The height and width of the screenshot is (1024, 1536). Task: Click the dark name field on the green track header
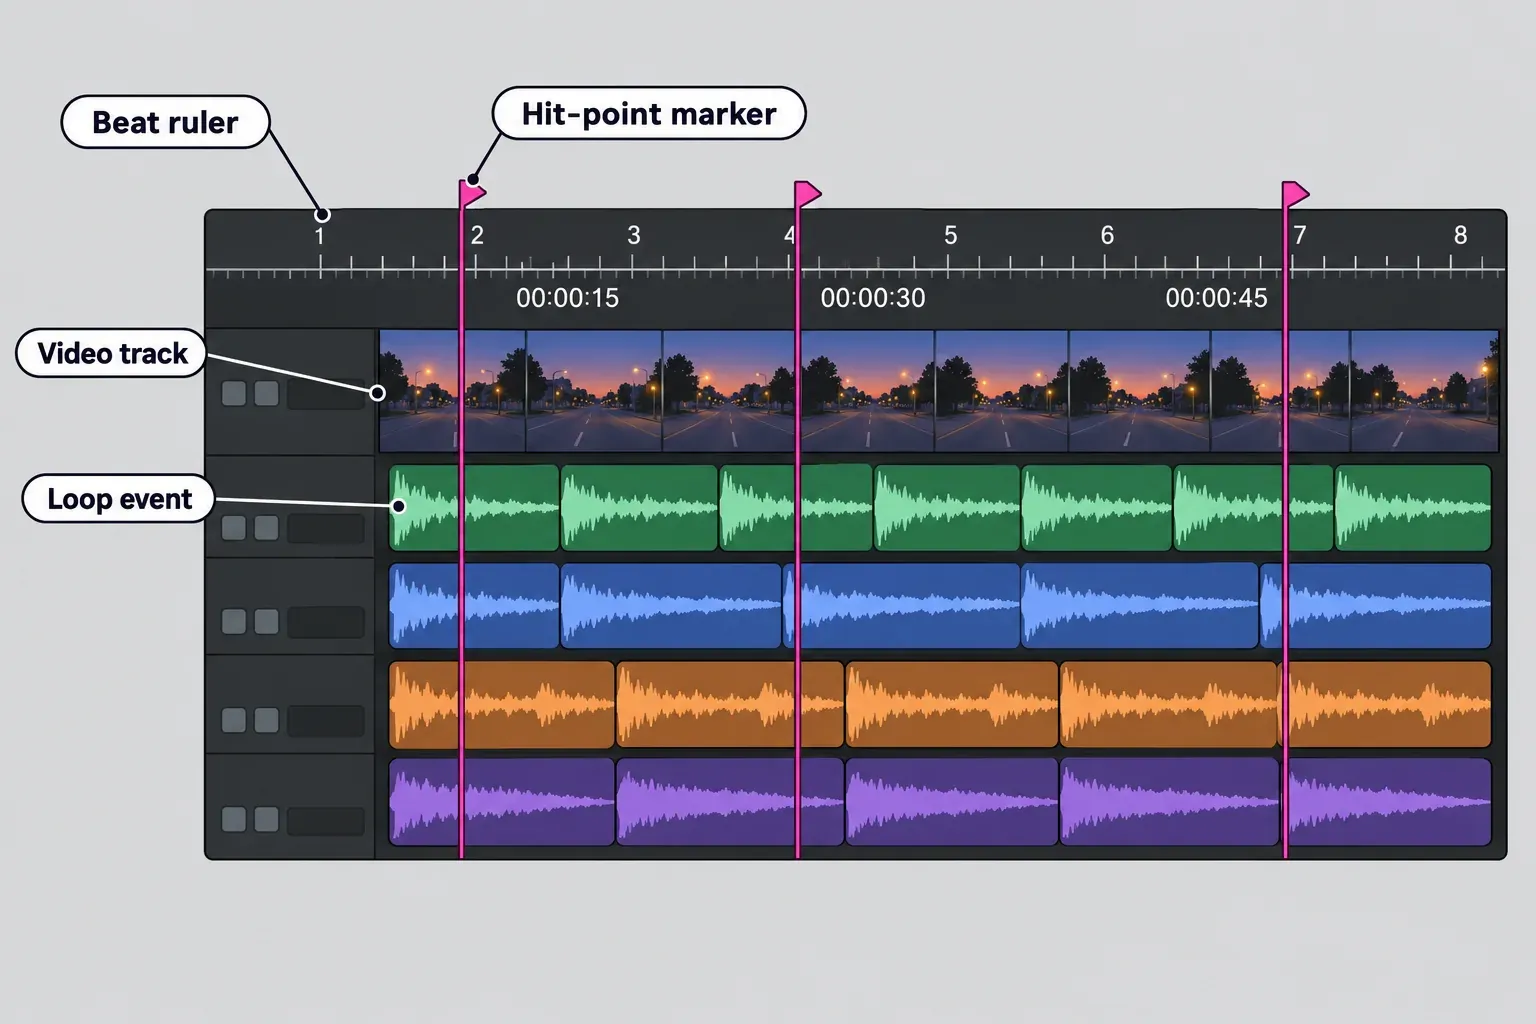(326, 528)
